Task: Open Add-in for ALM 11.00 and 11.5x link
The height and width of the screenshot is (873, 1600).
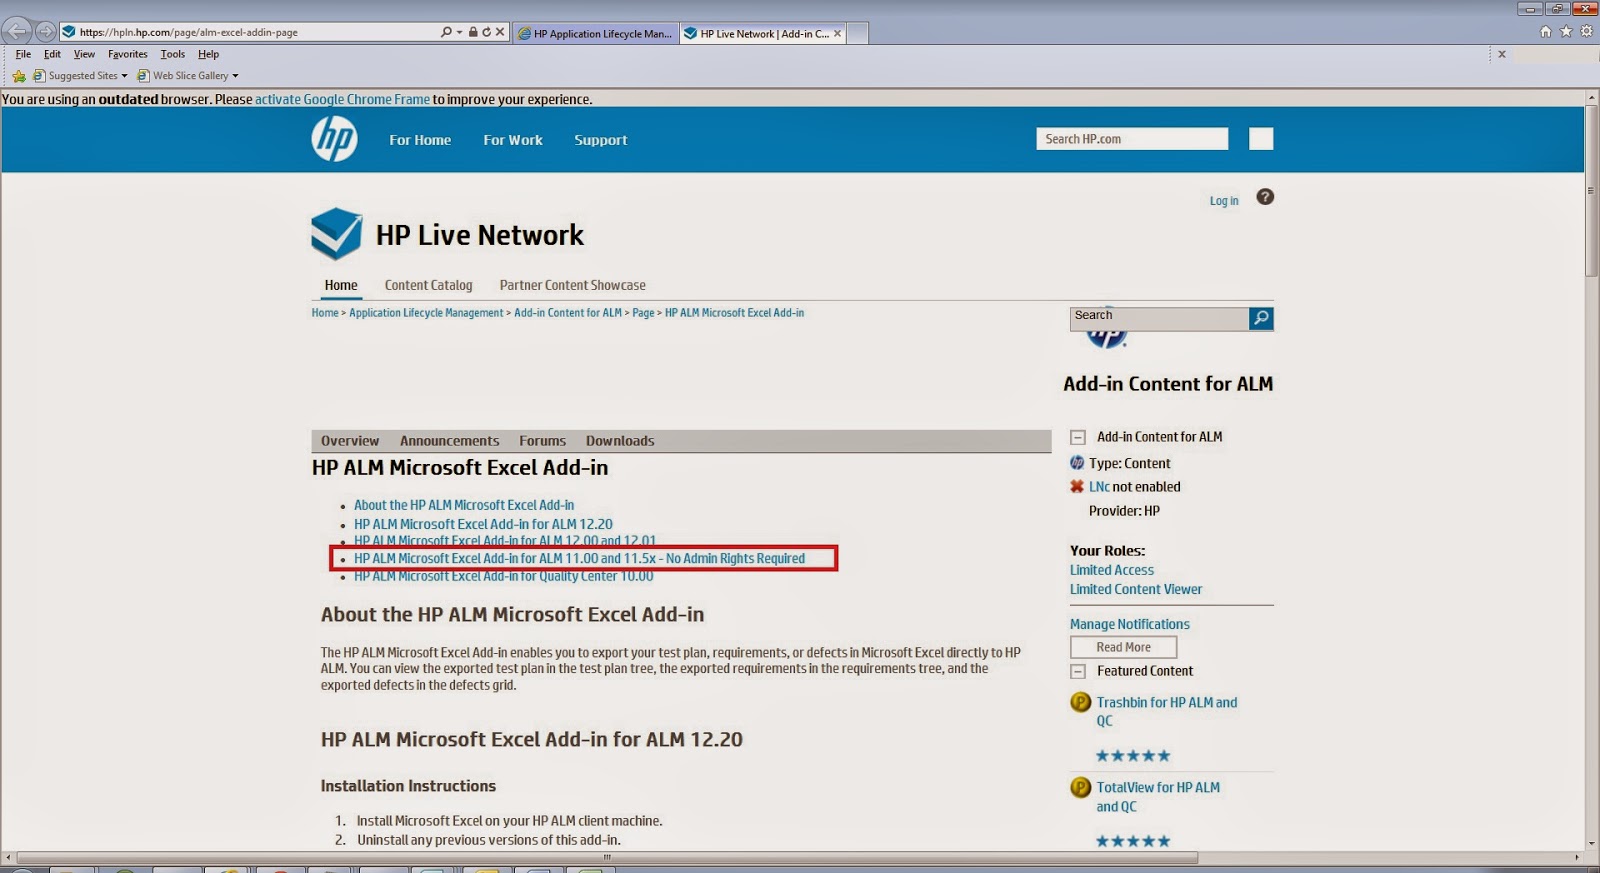Action: 579,558
